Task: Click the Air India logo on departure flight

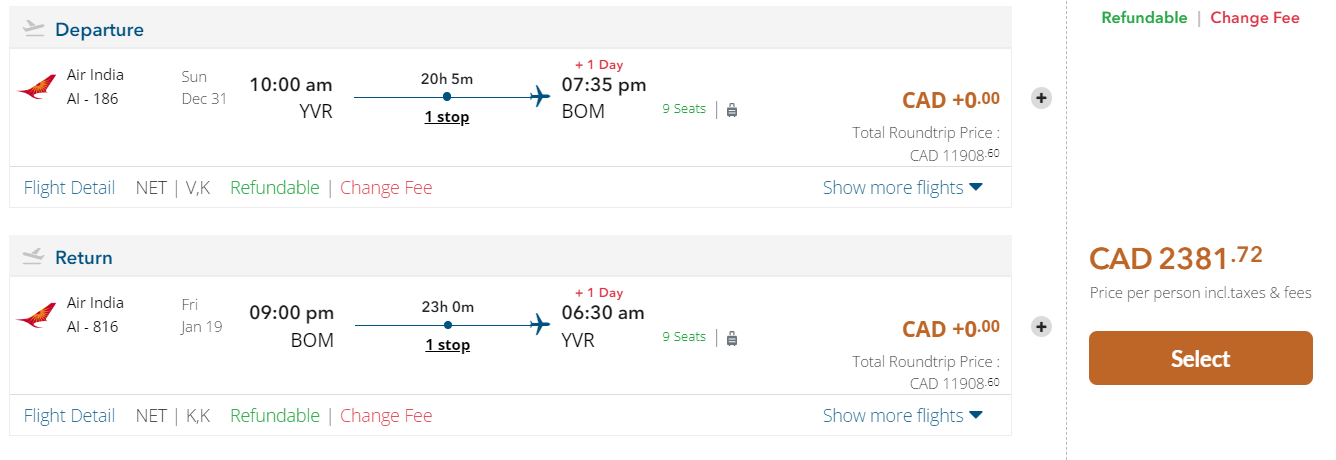Action: [x=37, y=87]
